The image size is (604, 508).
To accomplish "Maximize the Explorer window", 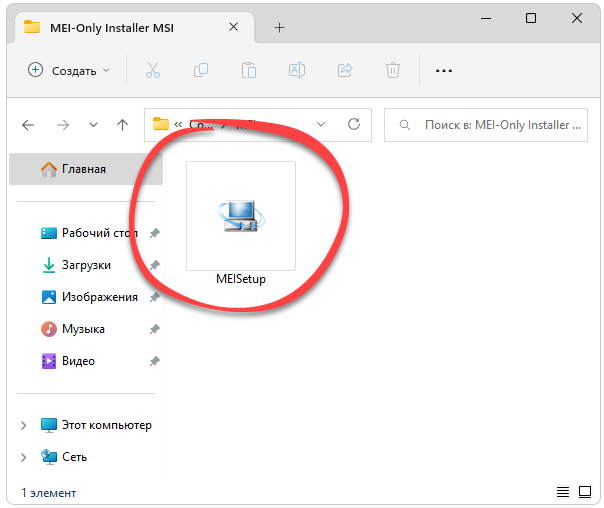I will (531, 18).
